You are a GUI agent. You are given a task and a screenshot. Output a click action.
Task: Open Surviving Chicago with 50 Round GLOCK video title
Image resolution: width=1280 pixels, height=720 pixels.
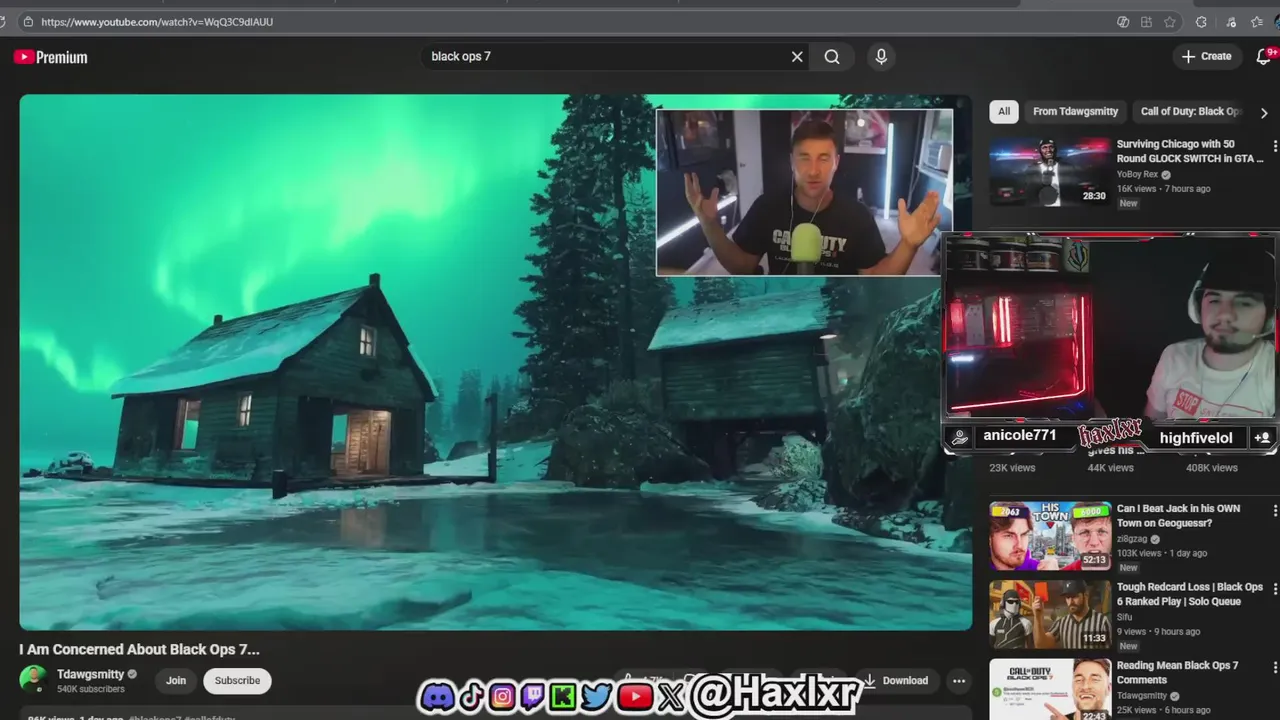(1190, 151)
